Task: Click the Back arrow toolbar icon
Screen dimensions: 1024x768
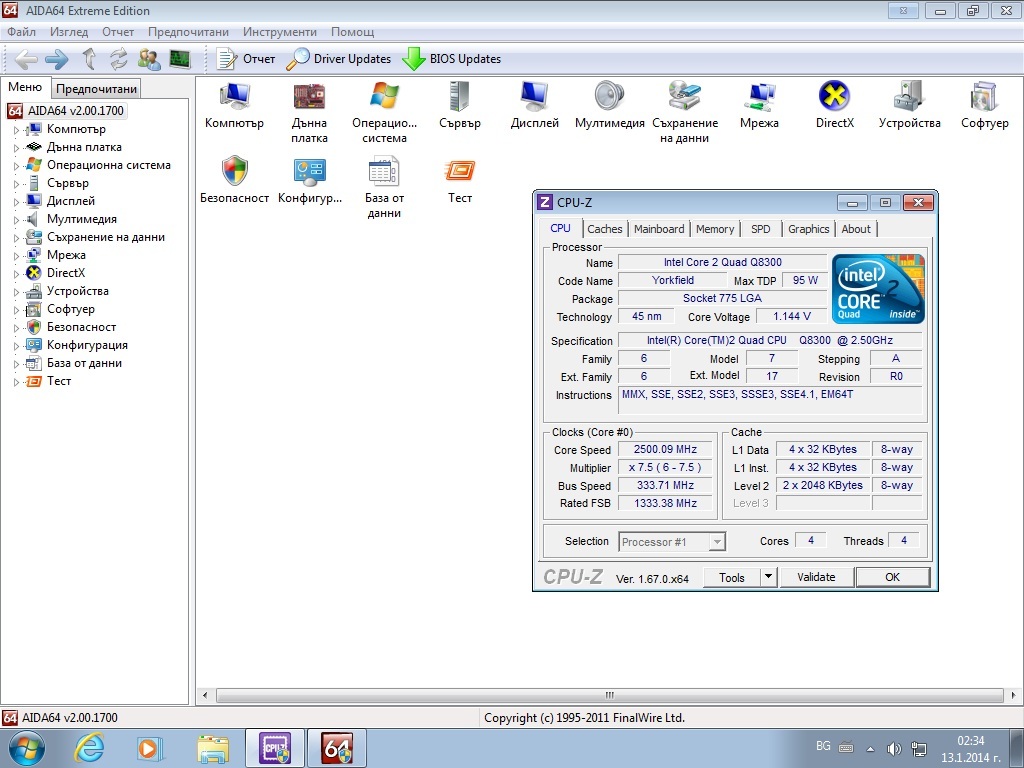Action: pos(26,59)
